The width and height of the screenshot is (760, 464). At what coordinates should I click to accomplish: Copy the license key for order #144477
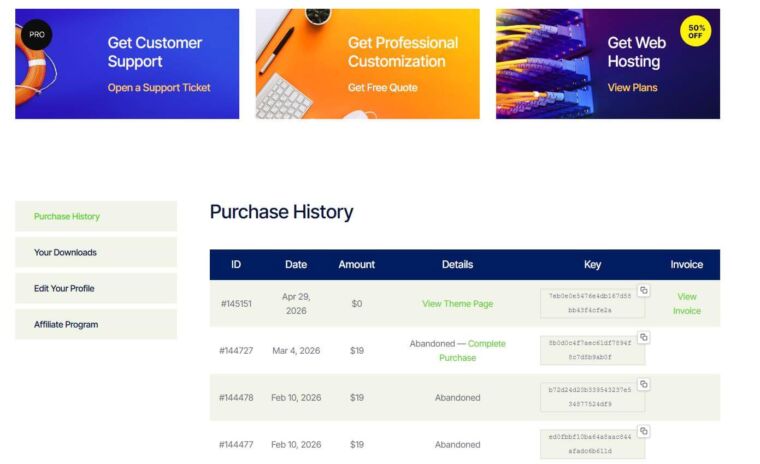click(x=644, y=431)
